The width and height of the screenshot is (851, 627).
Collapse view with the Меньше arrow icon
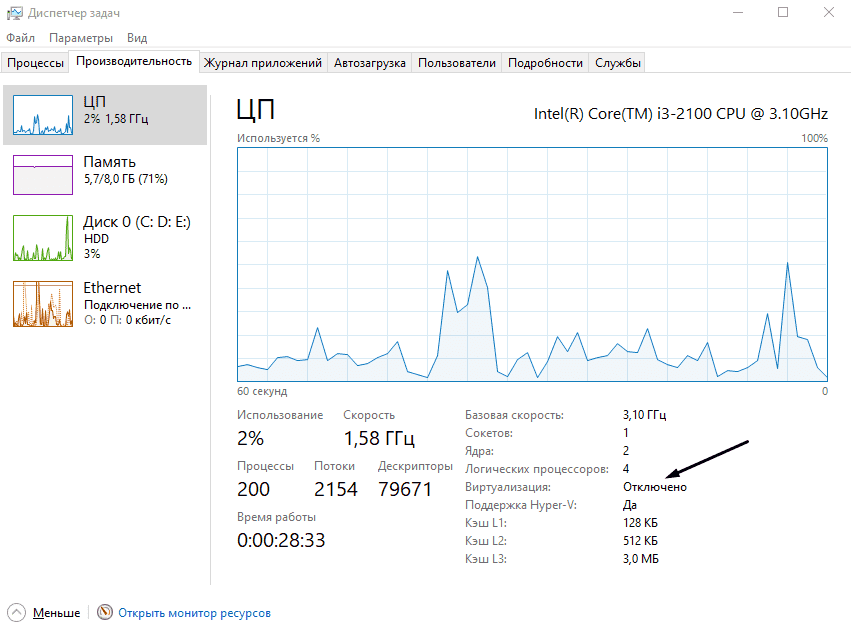17,612
